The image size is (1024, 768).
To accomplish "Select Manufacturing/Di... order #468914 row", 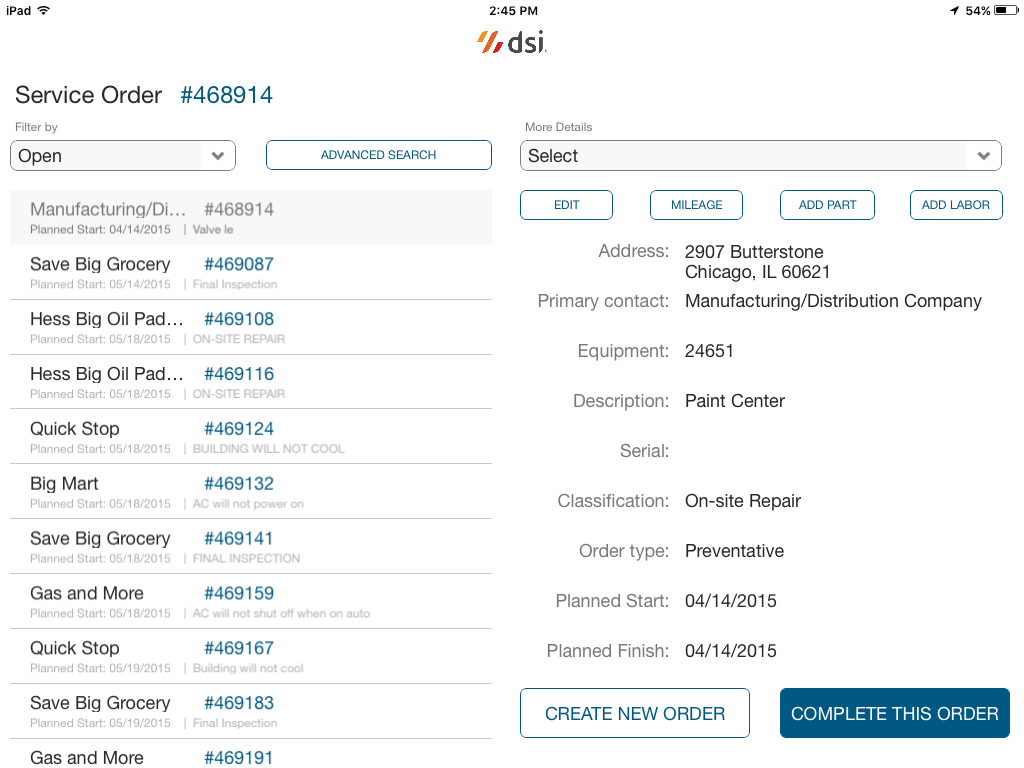I will (x=251, y=217).
